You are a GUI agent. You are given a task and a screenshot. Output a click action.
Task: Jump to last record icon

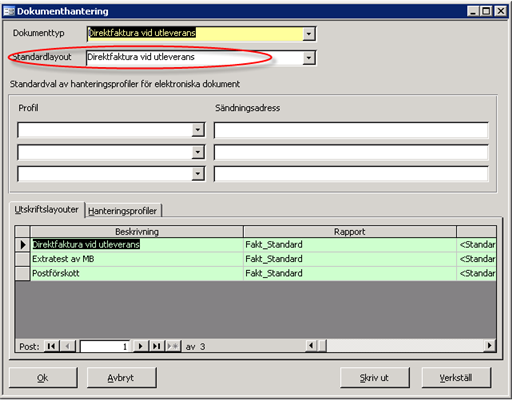pyautogui.click(x=156, y=346)
